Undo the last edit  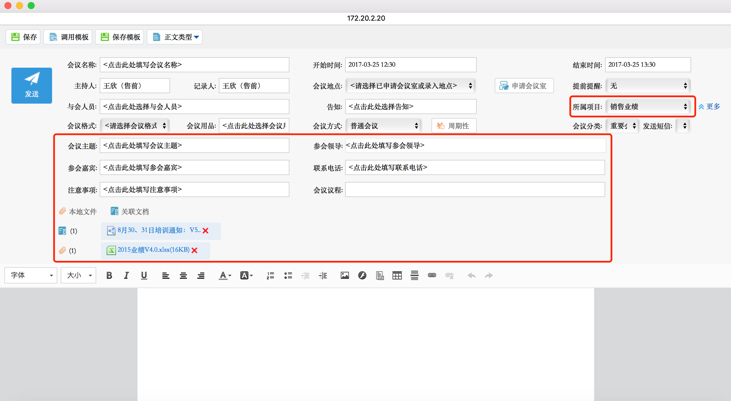pos(472,276)
